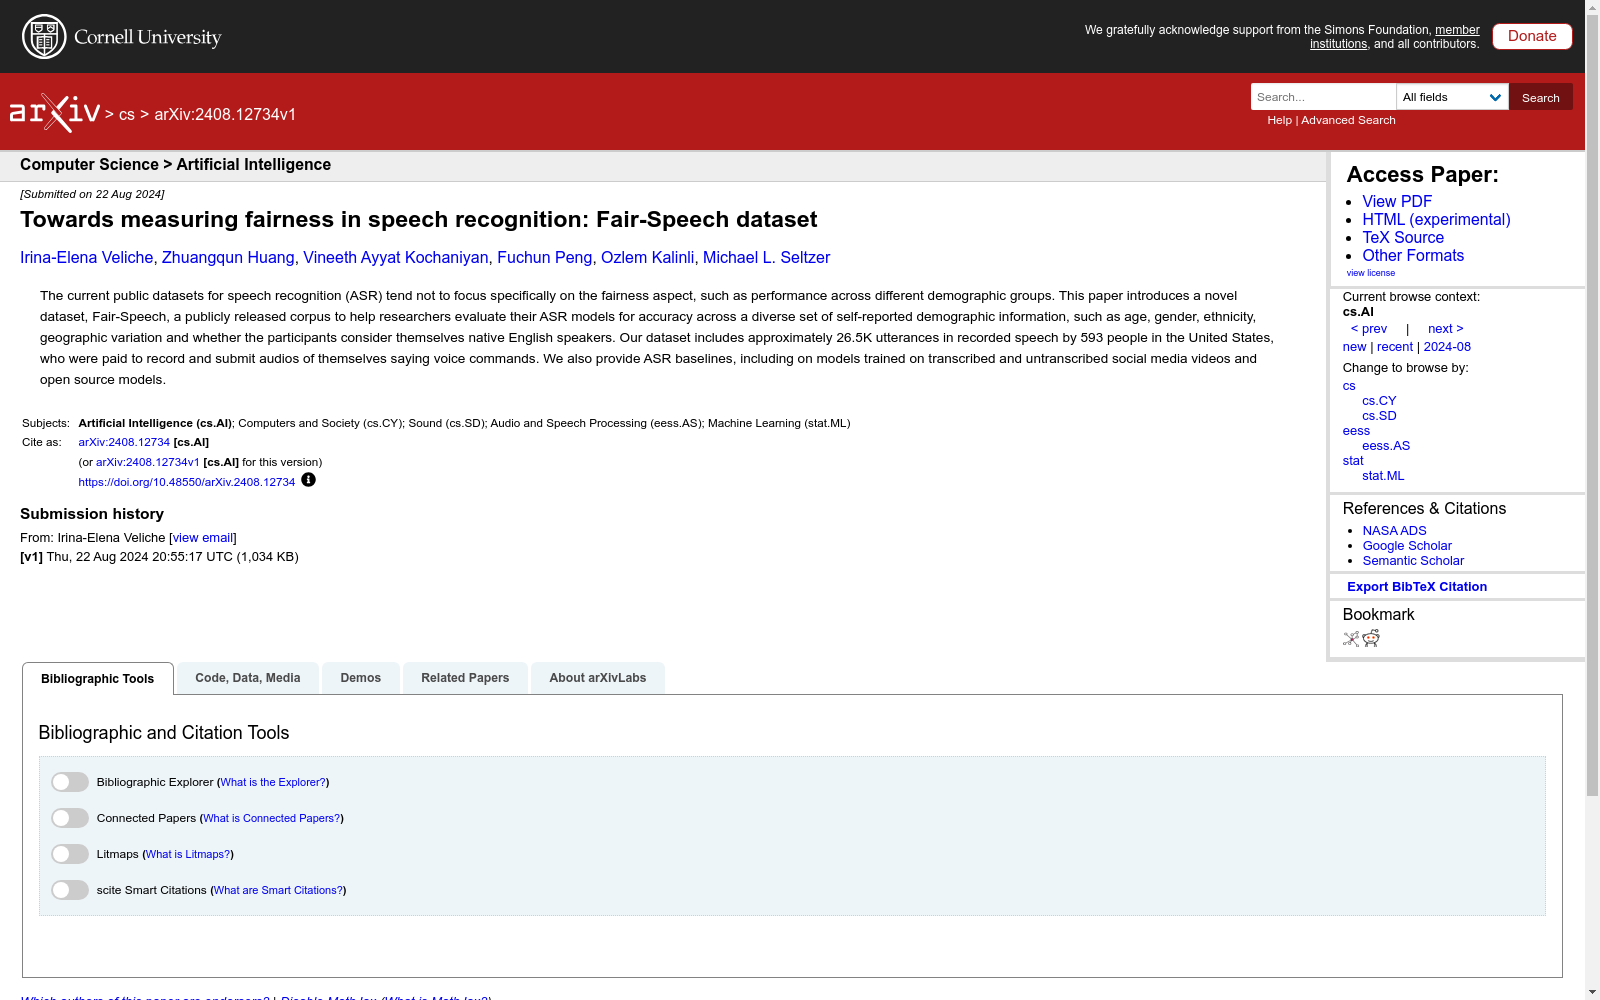The image size is (1600, 1000).
Task: Browse by the eess top-level category
Action: pos(1356,431)
